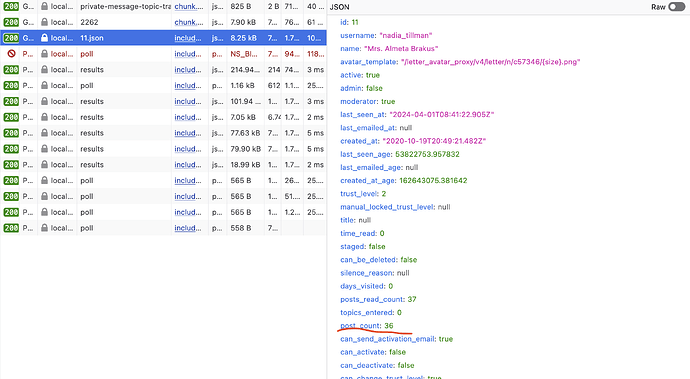The width and height of the screenshot is (690, 379).
Task: Click the manual_locked_trust_level key
Action: [x=387, y=207]
